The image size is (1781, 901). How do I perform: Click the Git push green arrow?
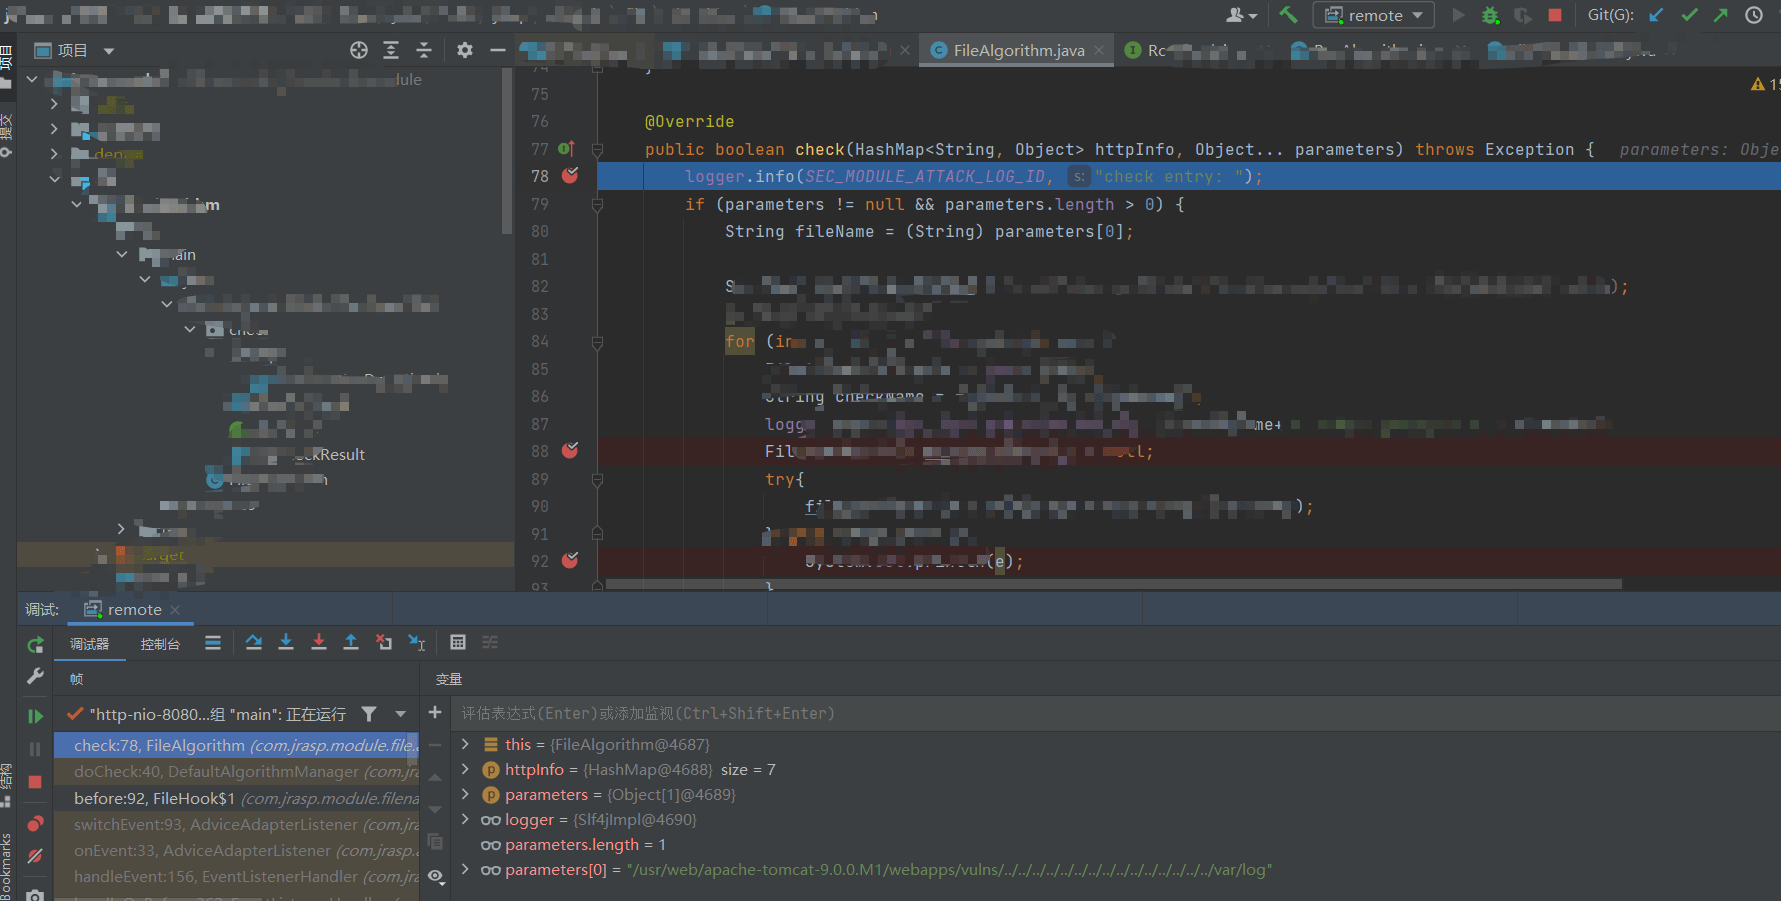[1721, 15]
